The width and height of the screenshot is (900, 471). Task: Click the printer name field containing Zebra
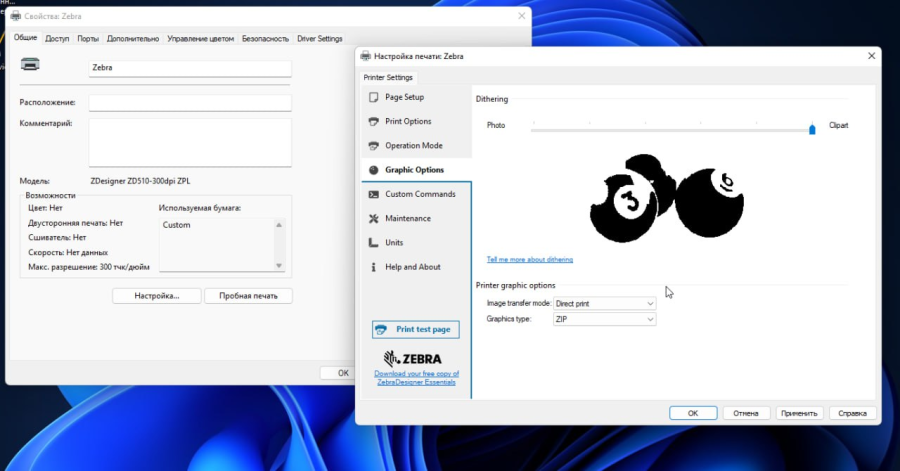coord(190,68)
